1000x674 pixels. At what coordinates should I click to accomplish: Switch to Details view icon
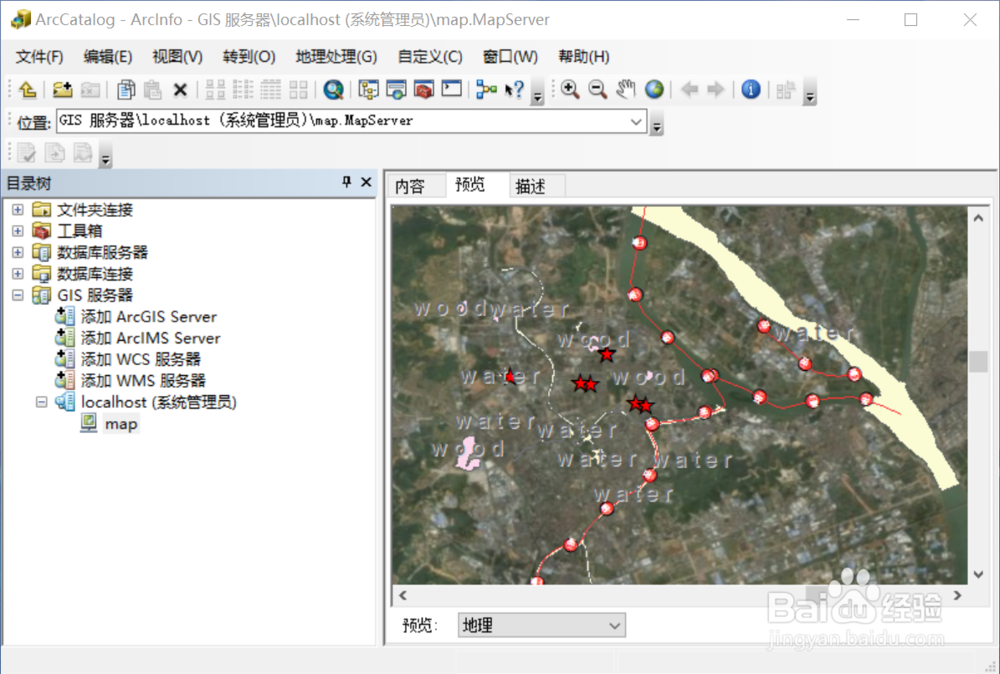point(270,90)
